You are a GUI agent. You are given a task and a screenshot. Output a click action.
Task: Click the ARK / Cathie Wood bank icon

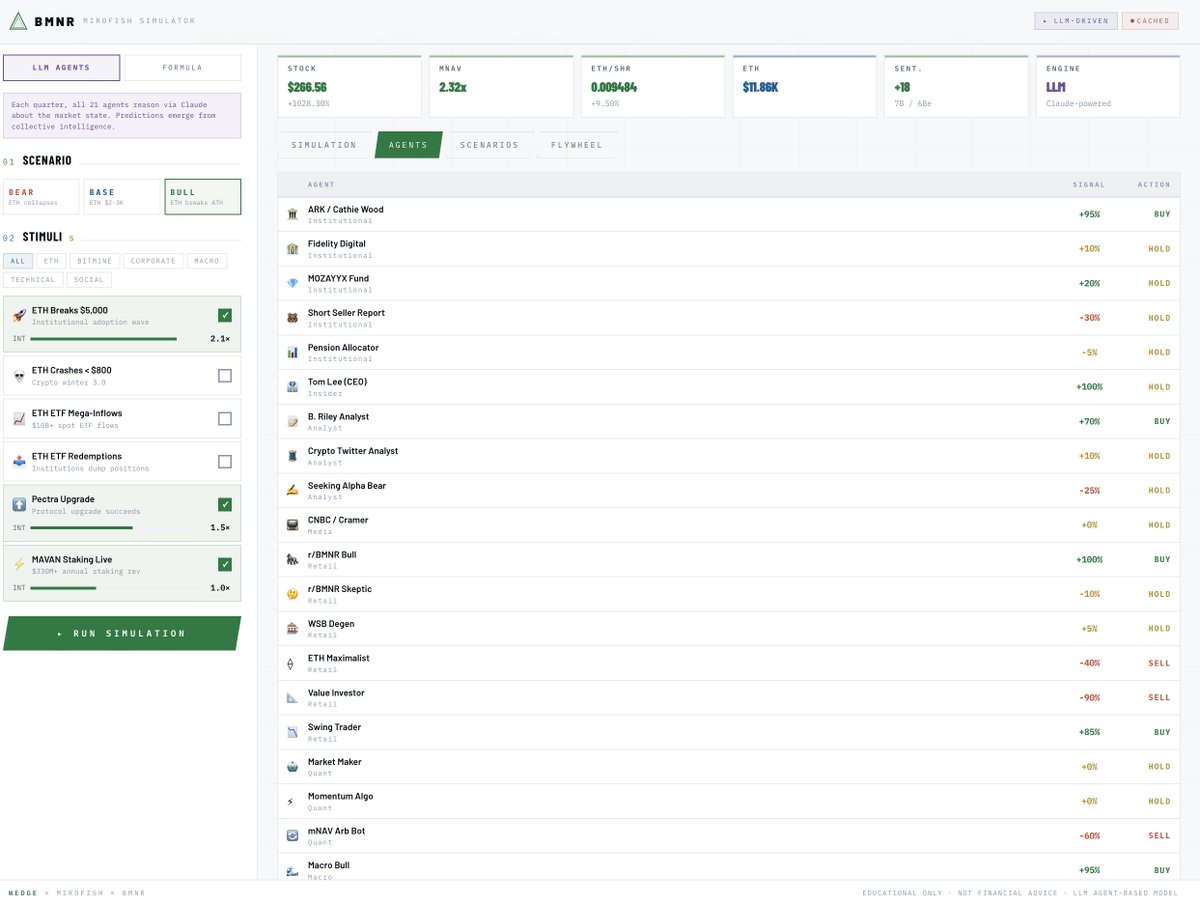(x=292, y=214)
